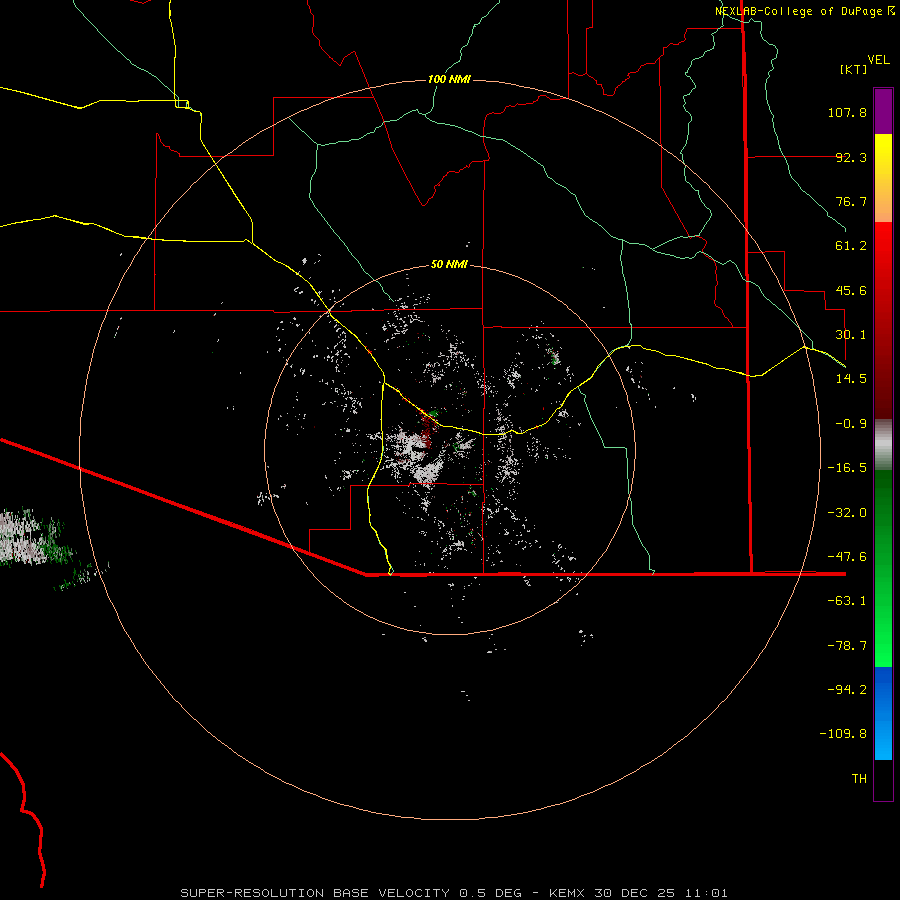Viewport: 900px width, 900px height.
Task: Click the -63.1 velocity scale value
Action: click(x=847, y=601)
